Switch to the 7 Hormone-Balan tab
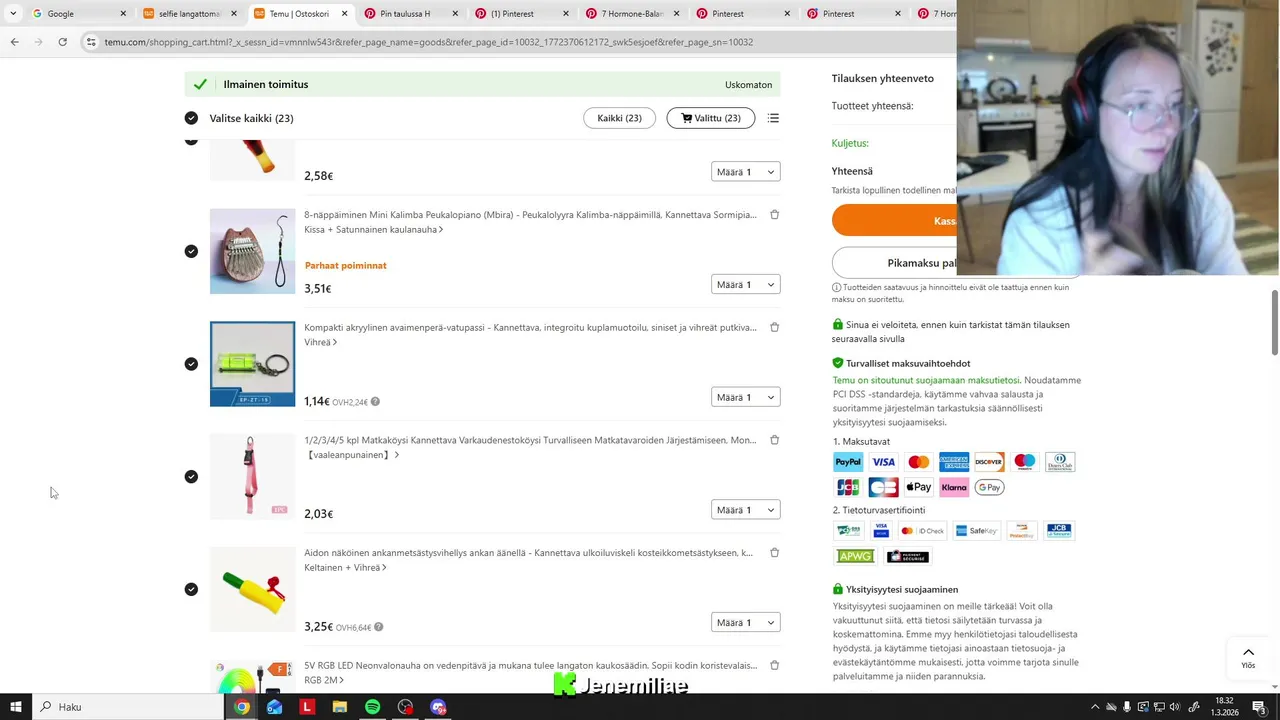Image resolution: width=1280 pixels, height=720 pixels. coord(630,14)
